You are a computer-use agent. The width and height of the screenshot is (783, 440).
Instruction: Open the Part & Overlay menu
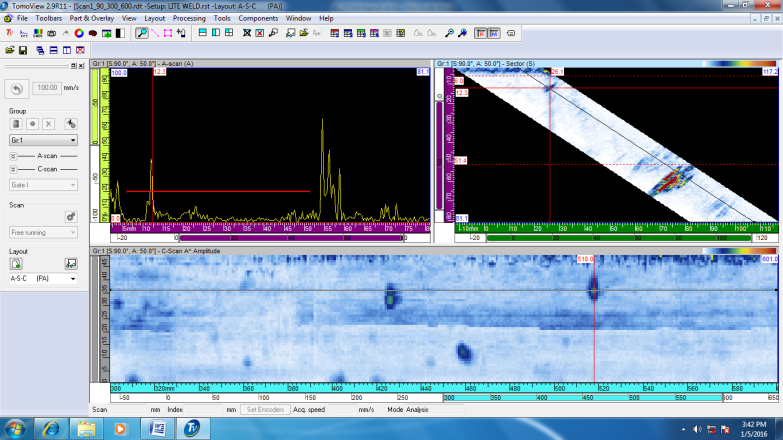(x=90, y=18)
